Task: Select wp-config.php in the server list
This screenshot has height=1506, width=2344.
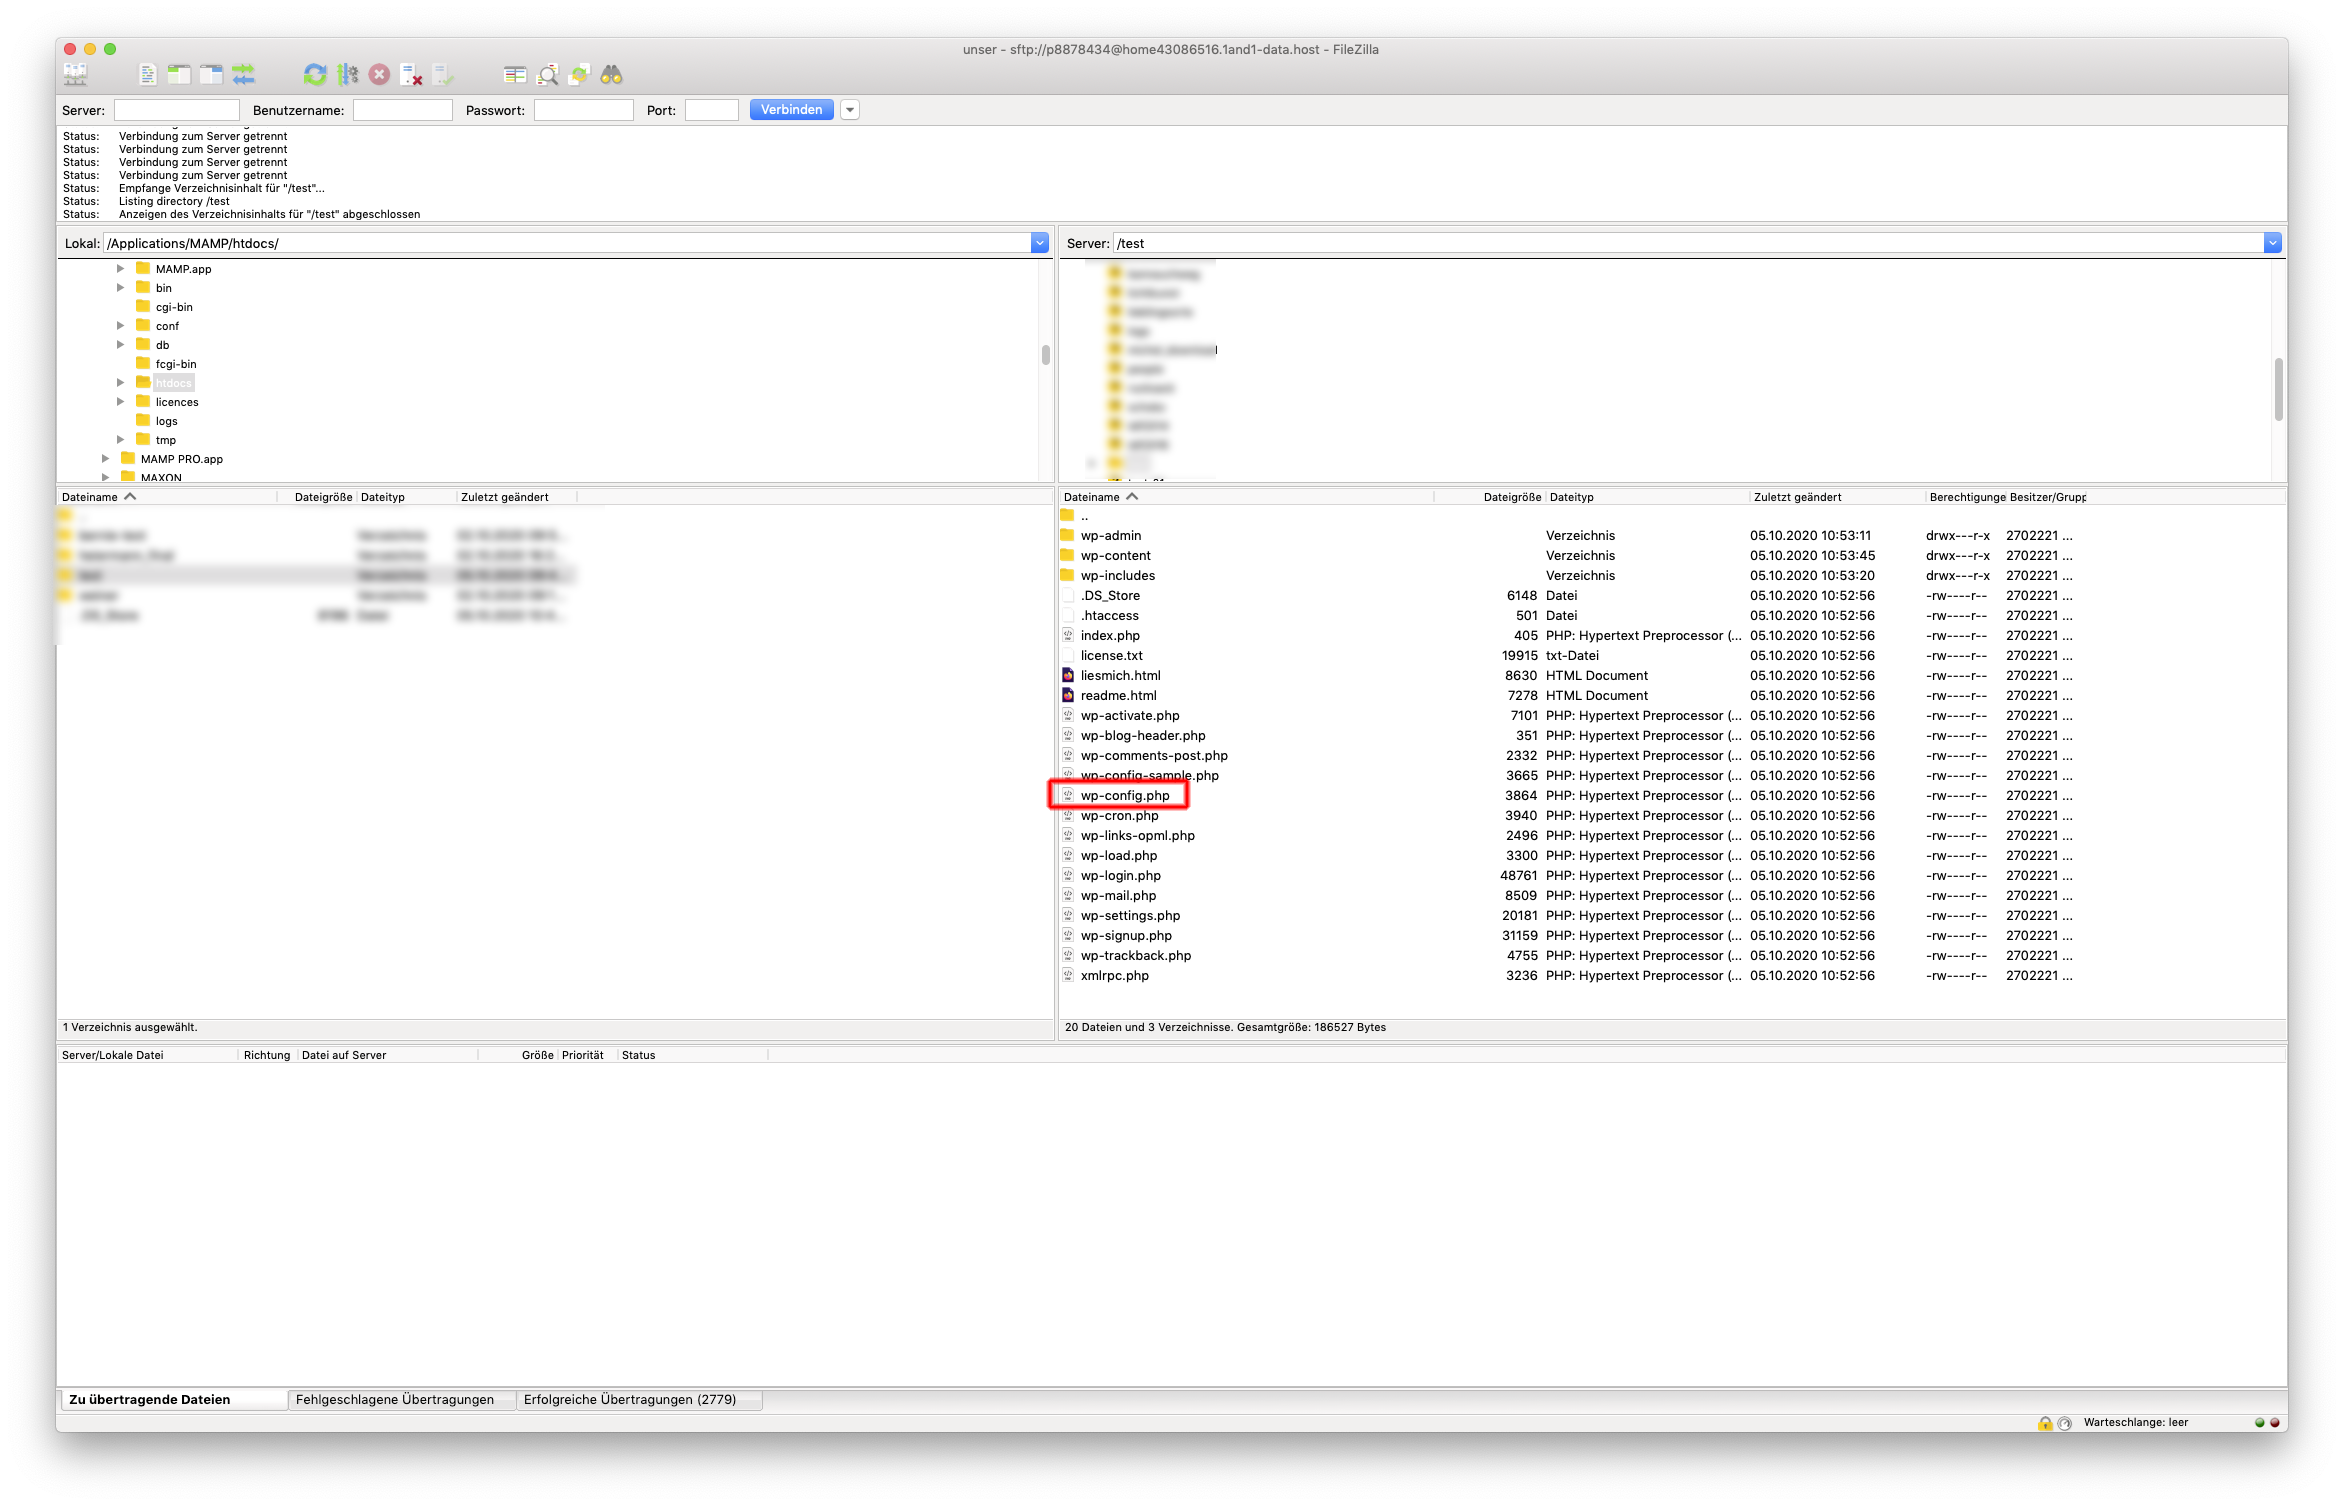Action: [x=1125, y=796]
